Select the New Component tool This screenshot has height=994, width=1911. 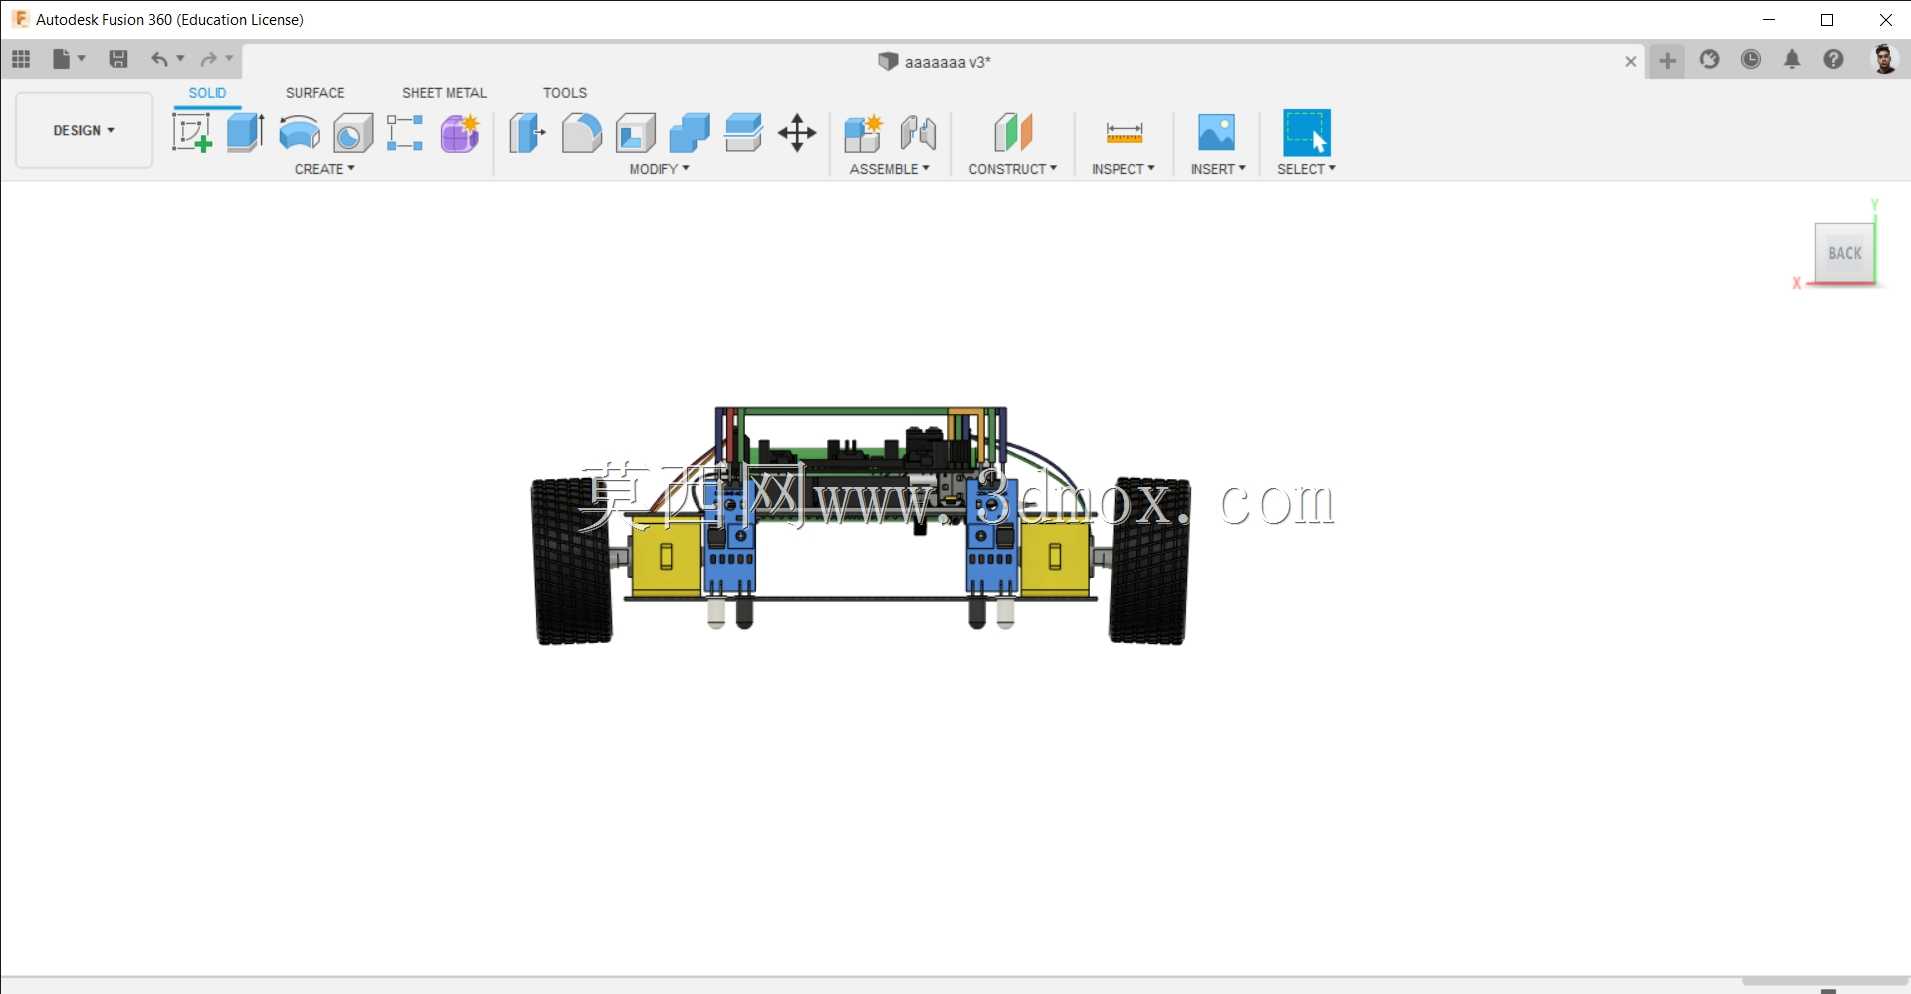(x=863, y=132)
